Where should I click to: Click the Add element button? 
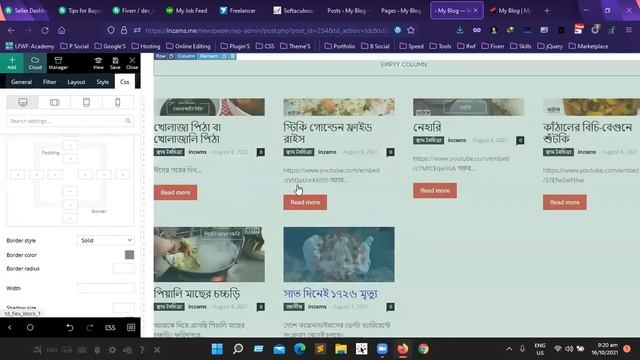(x=12, y=63)
